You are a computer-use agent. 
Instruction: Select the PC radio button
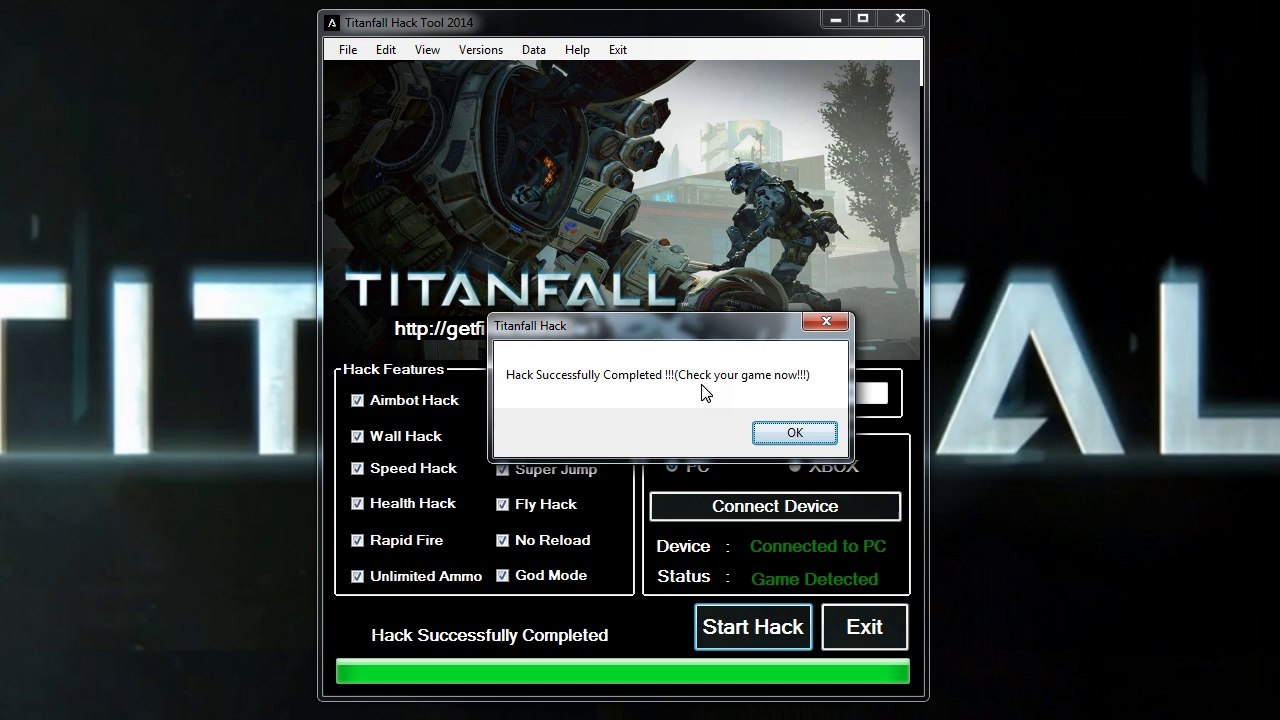tap(672, 467)
